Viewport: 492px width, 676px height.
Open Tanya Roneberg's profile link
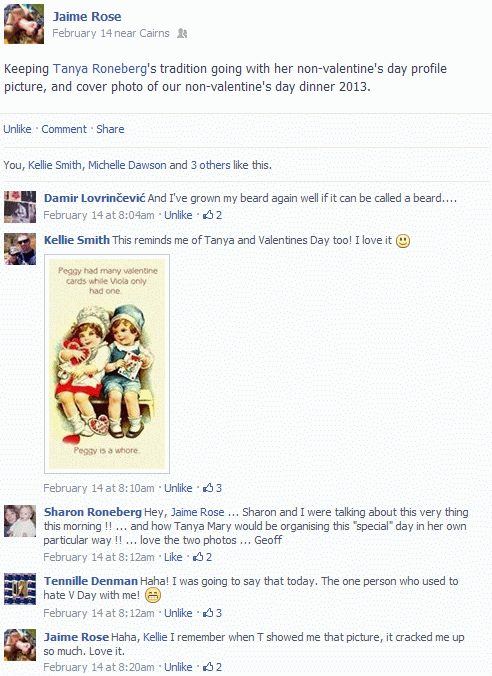[x=100, y=69]
